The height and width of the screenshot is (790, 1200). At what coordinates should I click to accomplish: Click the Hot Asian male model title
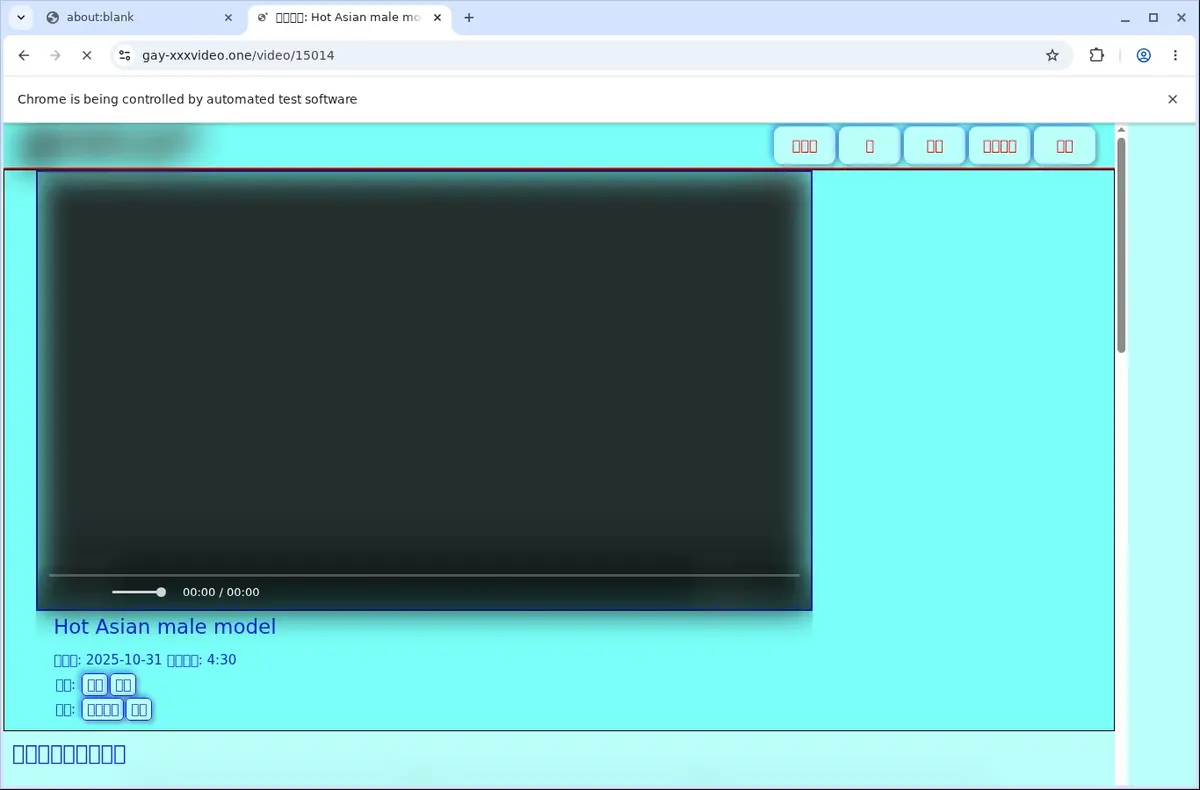click(x=165, y=627)
